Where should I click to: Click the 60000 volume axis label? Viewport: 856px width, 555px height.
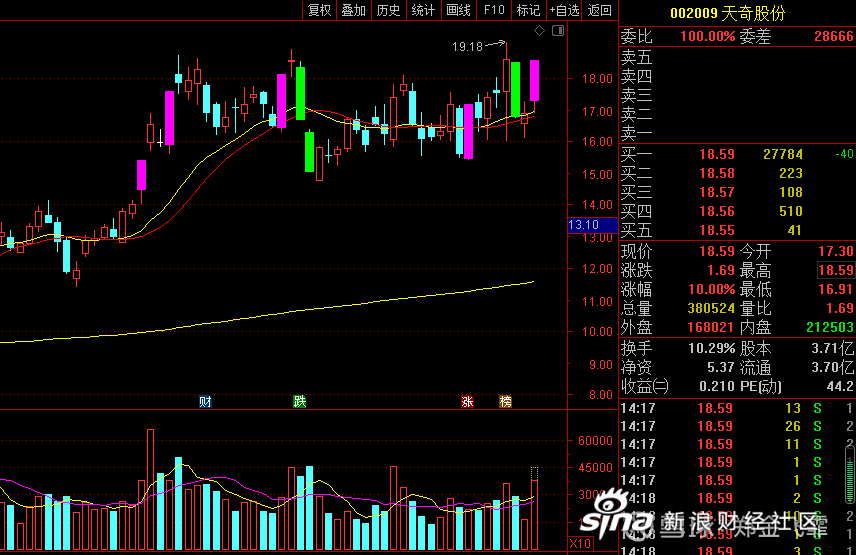click(595, 441)
